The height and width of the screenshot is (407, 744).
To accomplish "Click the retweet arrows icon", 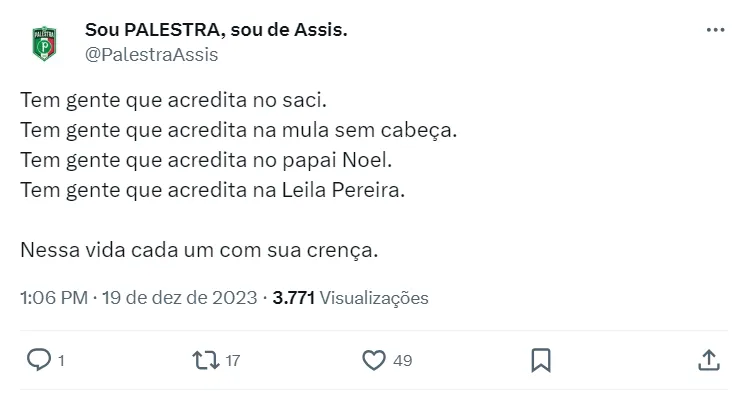I will pos(205,359).
